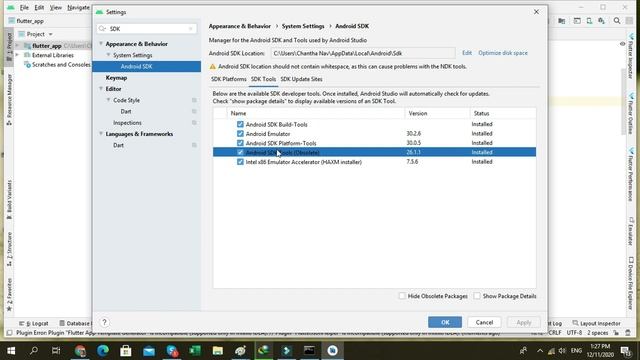This screenshot has height=360, width=640.
Task: Open File Explorer from taskbar
Action: coord(218,351)
